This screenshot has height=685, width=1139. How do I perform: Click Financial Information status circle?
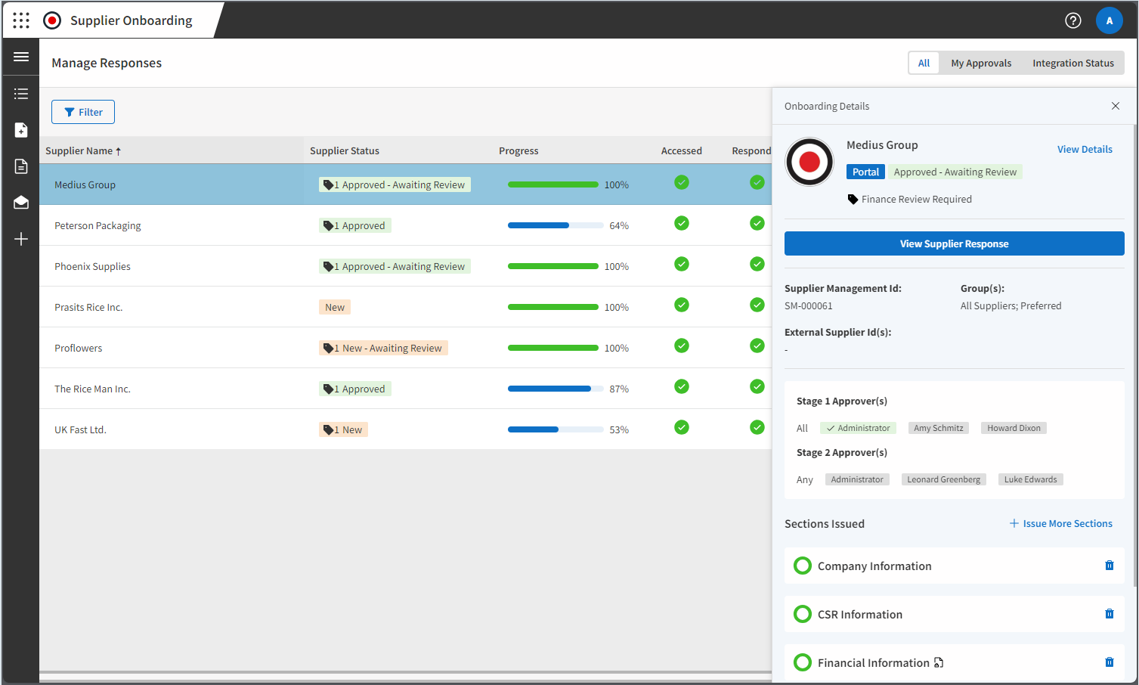pos(802,662)
